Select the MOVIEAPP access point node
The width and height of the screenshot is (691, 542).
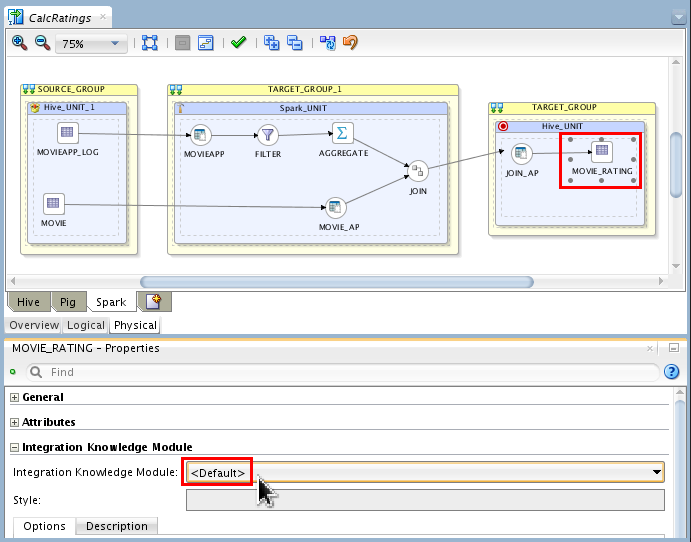tap(201, 135)
